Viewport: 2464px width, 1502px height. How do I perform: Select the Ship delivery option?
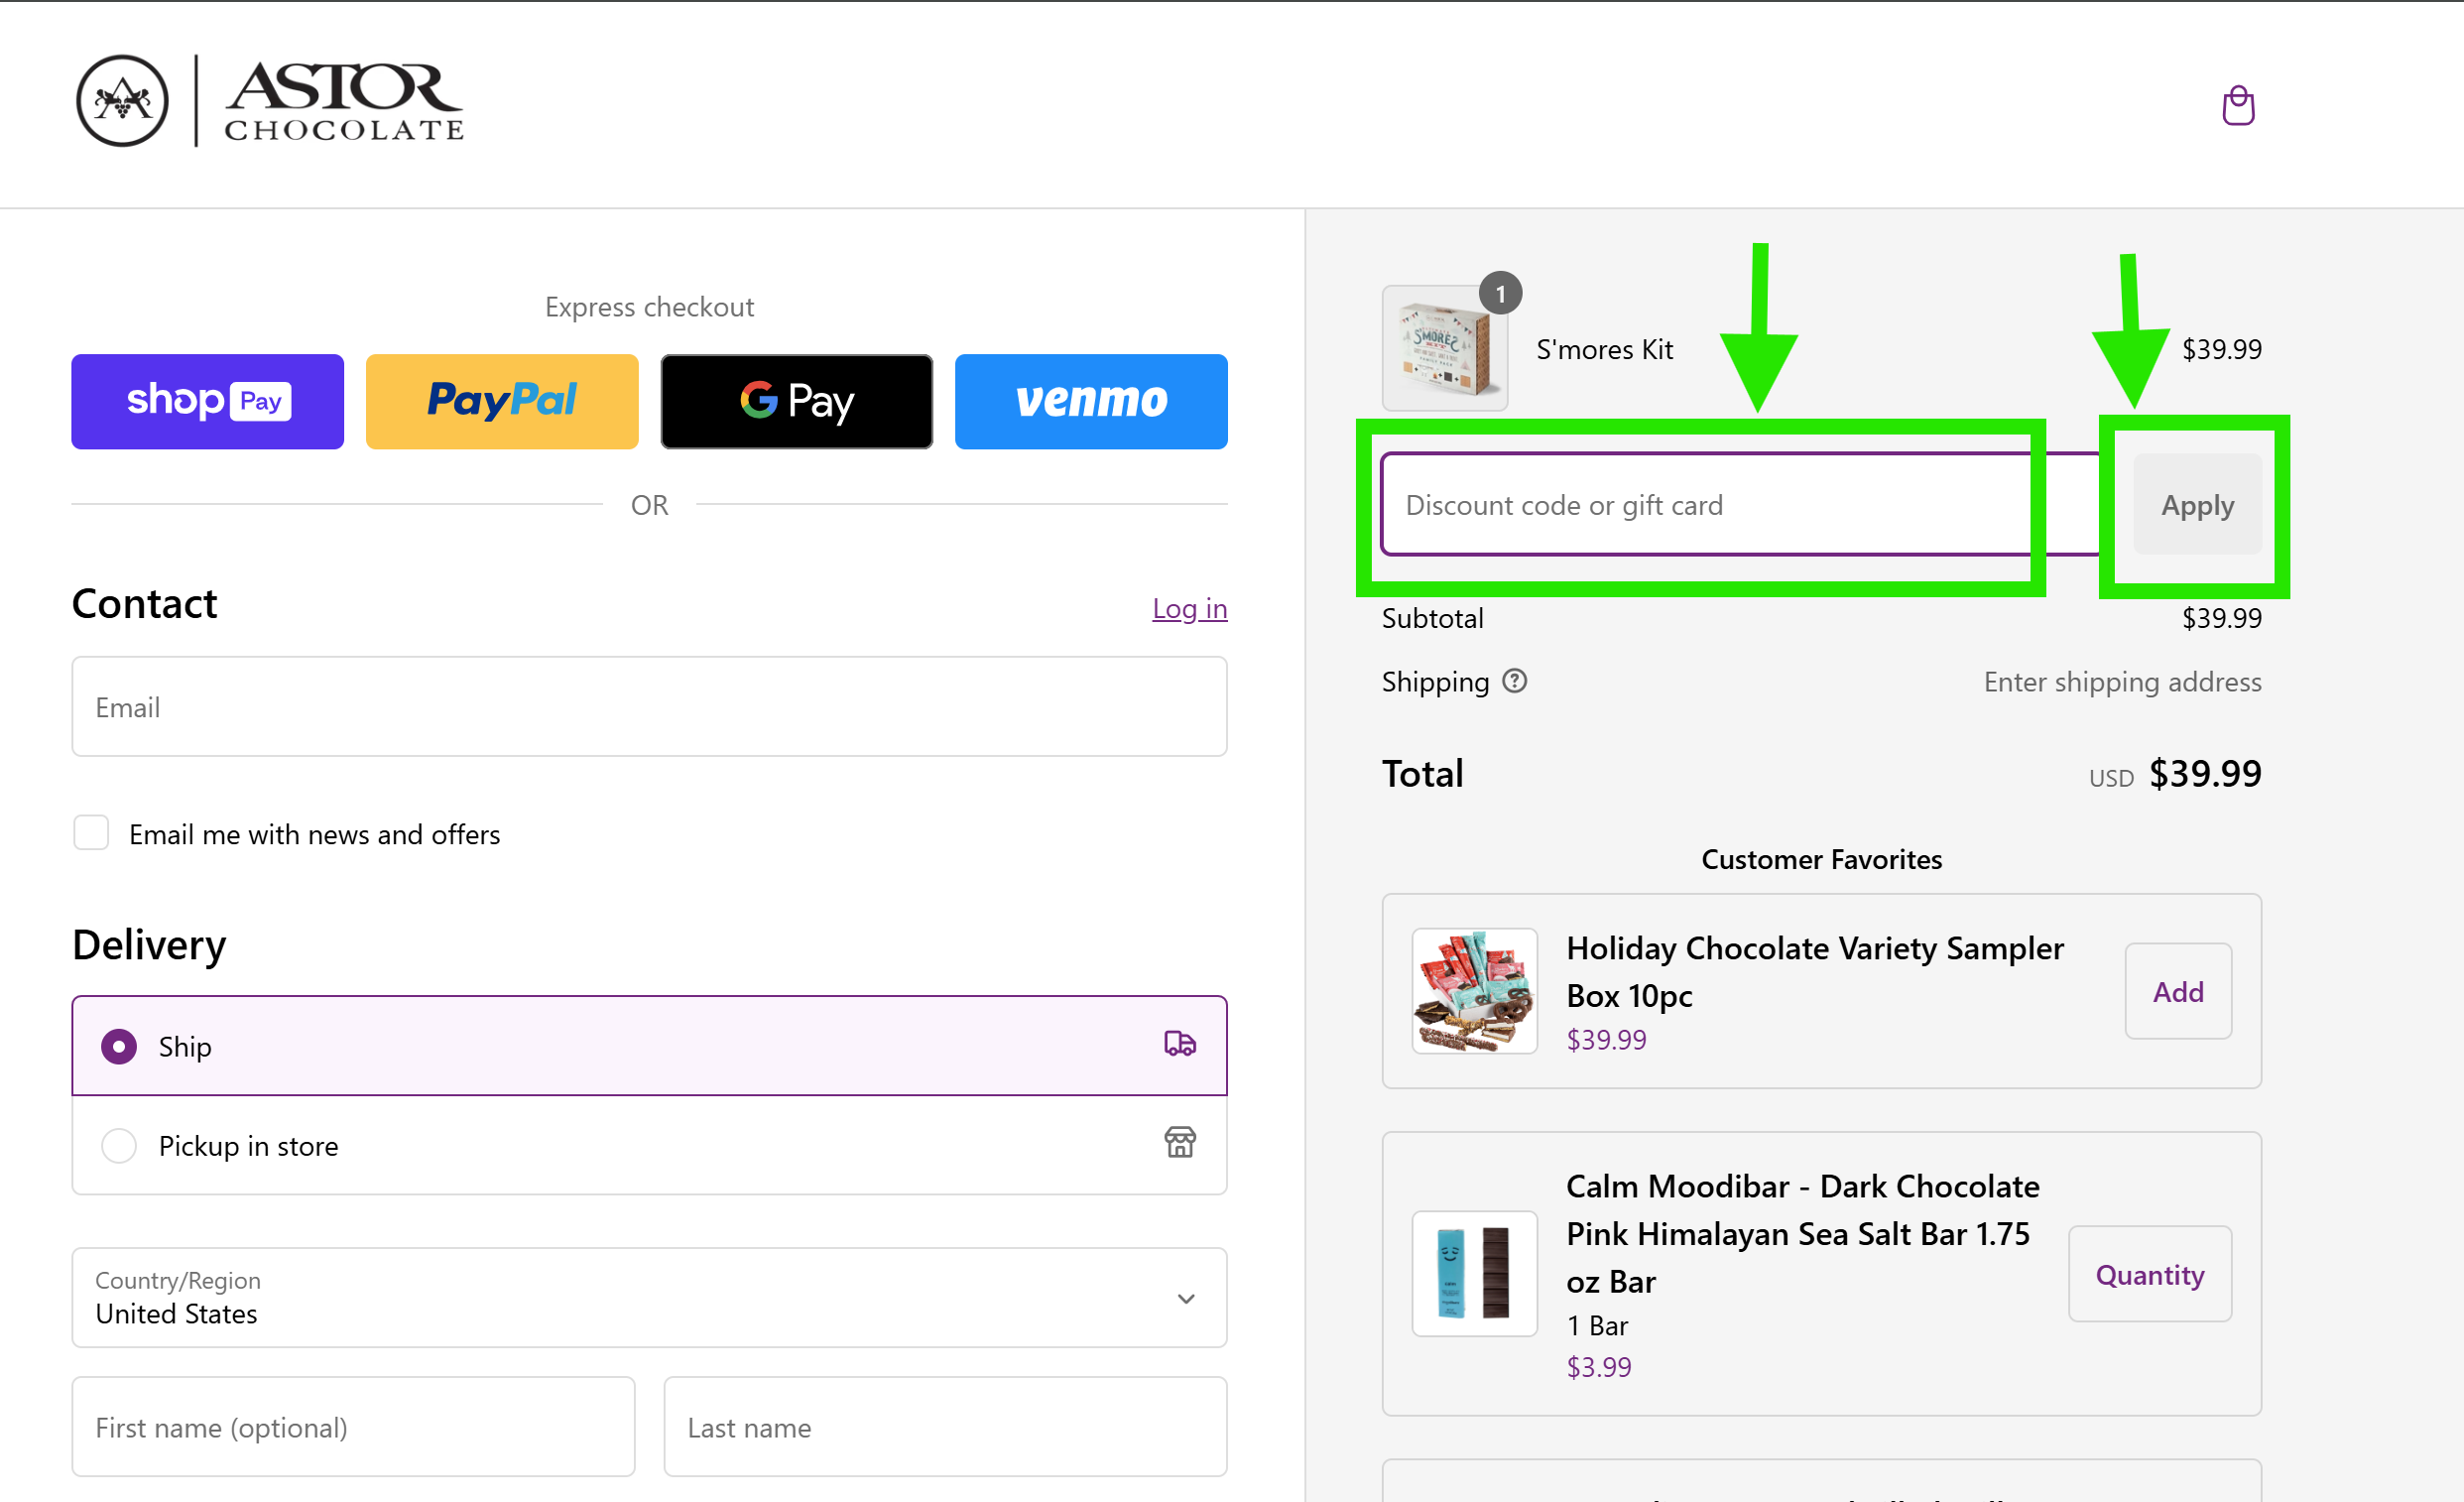(650, 1046)
